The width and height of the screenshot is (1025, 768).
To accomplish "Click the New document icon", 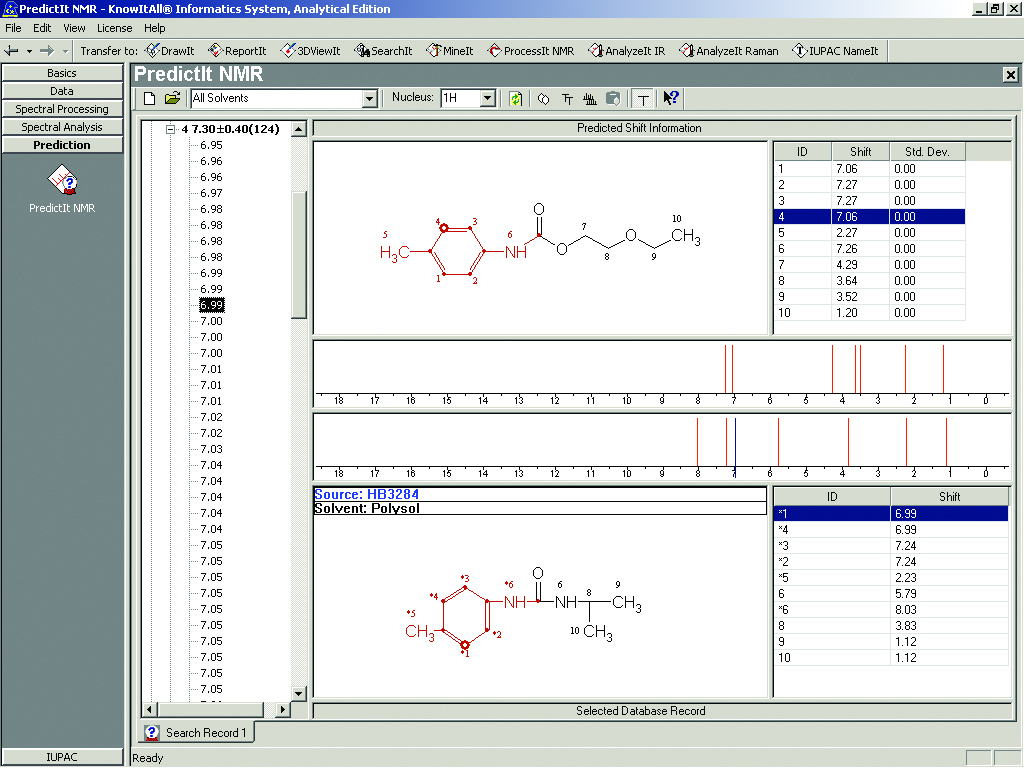I will 149,98.
